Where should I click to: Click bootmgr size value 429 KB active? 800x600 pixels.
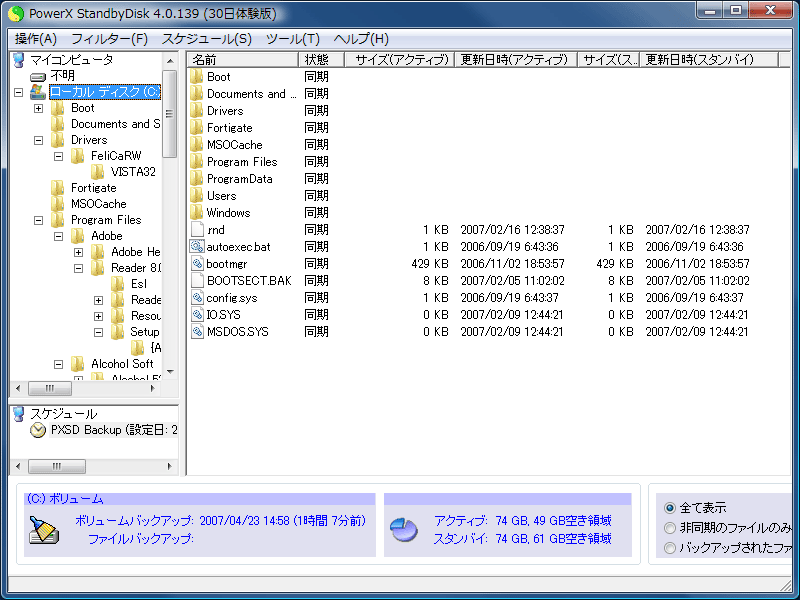430,264
